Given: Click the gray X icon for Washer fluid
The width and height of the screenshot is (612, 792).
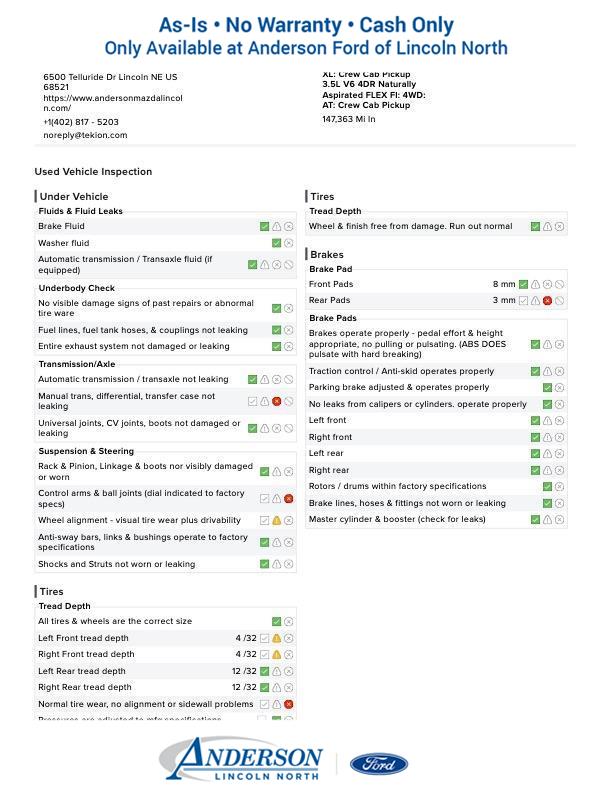Looking at the screenshot, I should tap(289, 243).
